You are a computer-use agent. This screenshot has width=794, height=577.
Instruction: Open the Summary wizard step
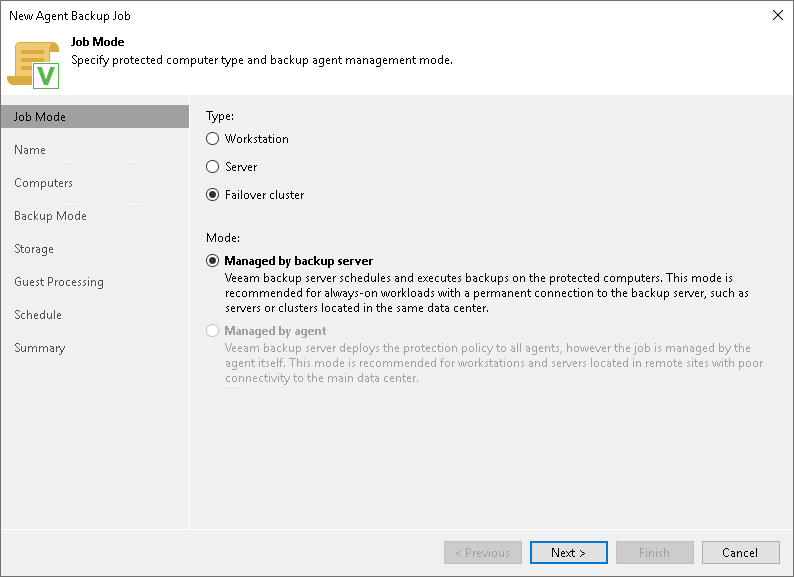[x=39, y=348]
